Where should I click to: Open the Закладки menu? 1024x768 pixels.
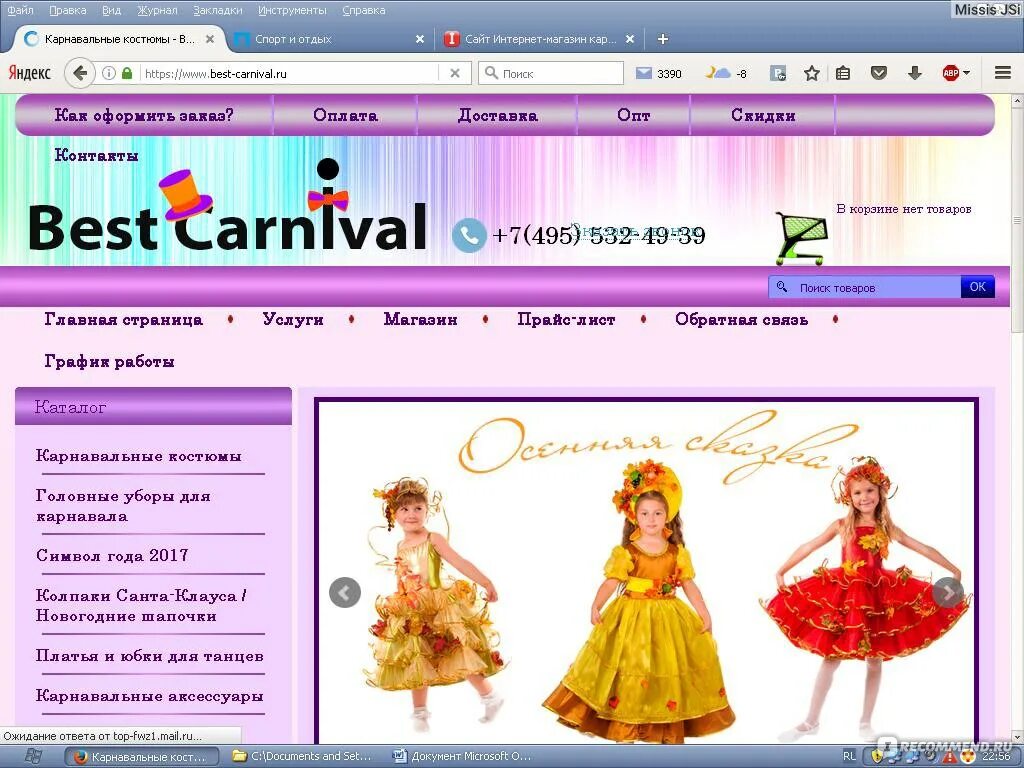[x=217, y=10]
